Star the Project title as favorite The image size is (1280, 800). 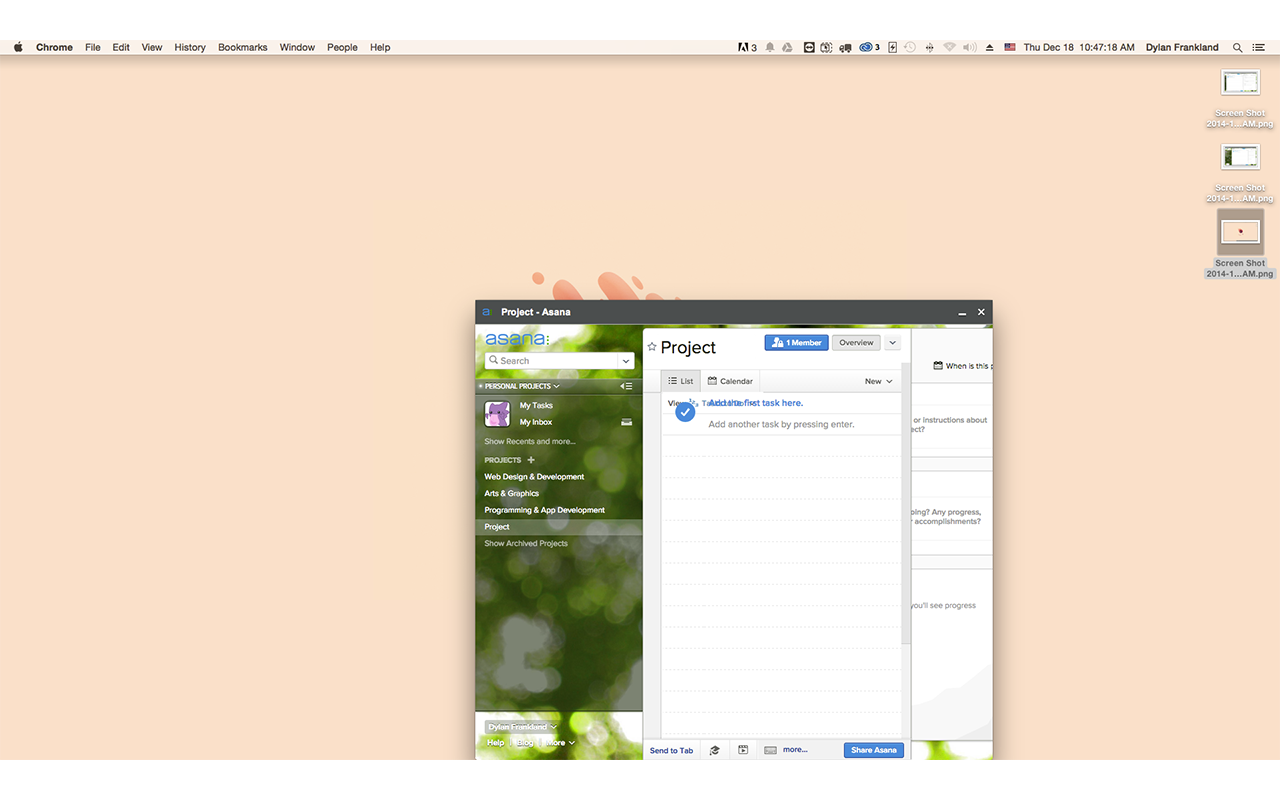(652, 347)
